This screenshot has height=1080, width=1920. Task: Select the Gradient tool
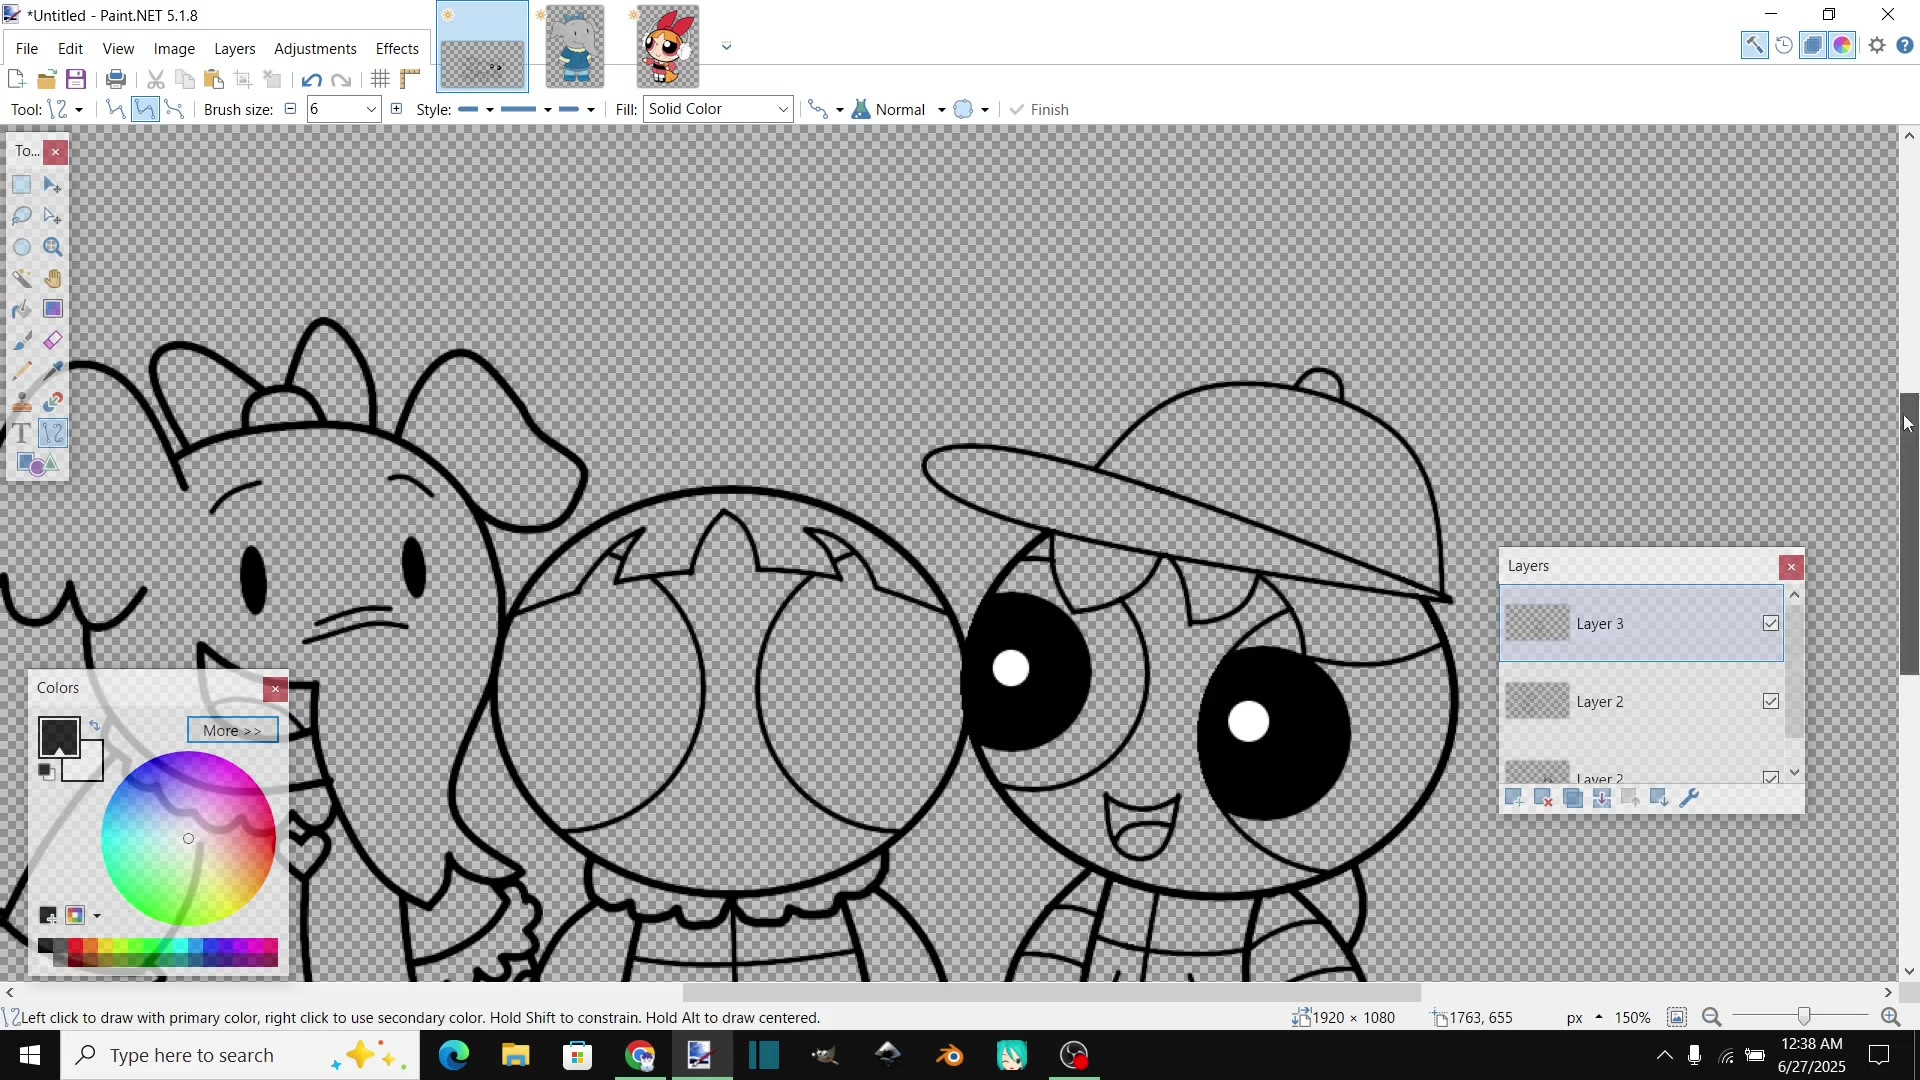[x=53, y=309]
